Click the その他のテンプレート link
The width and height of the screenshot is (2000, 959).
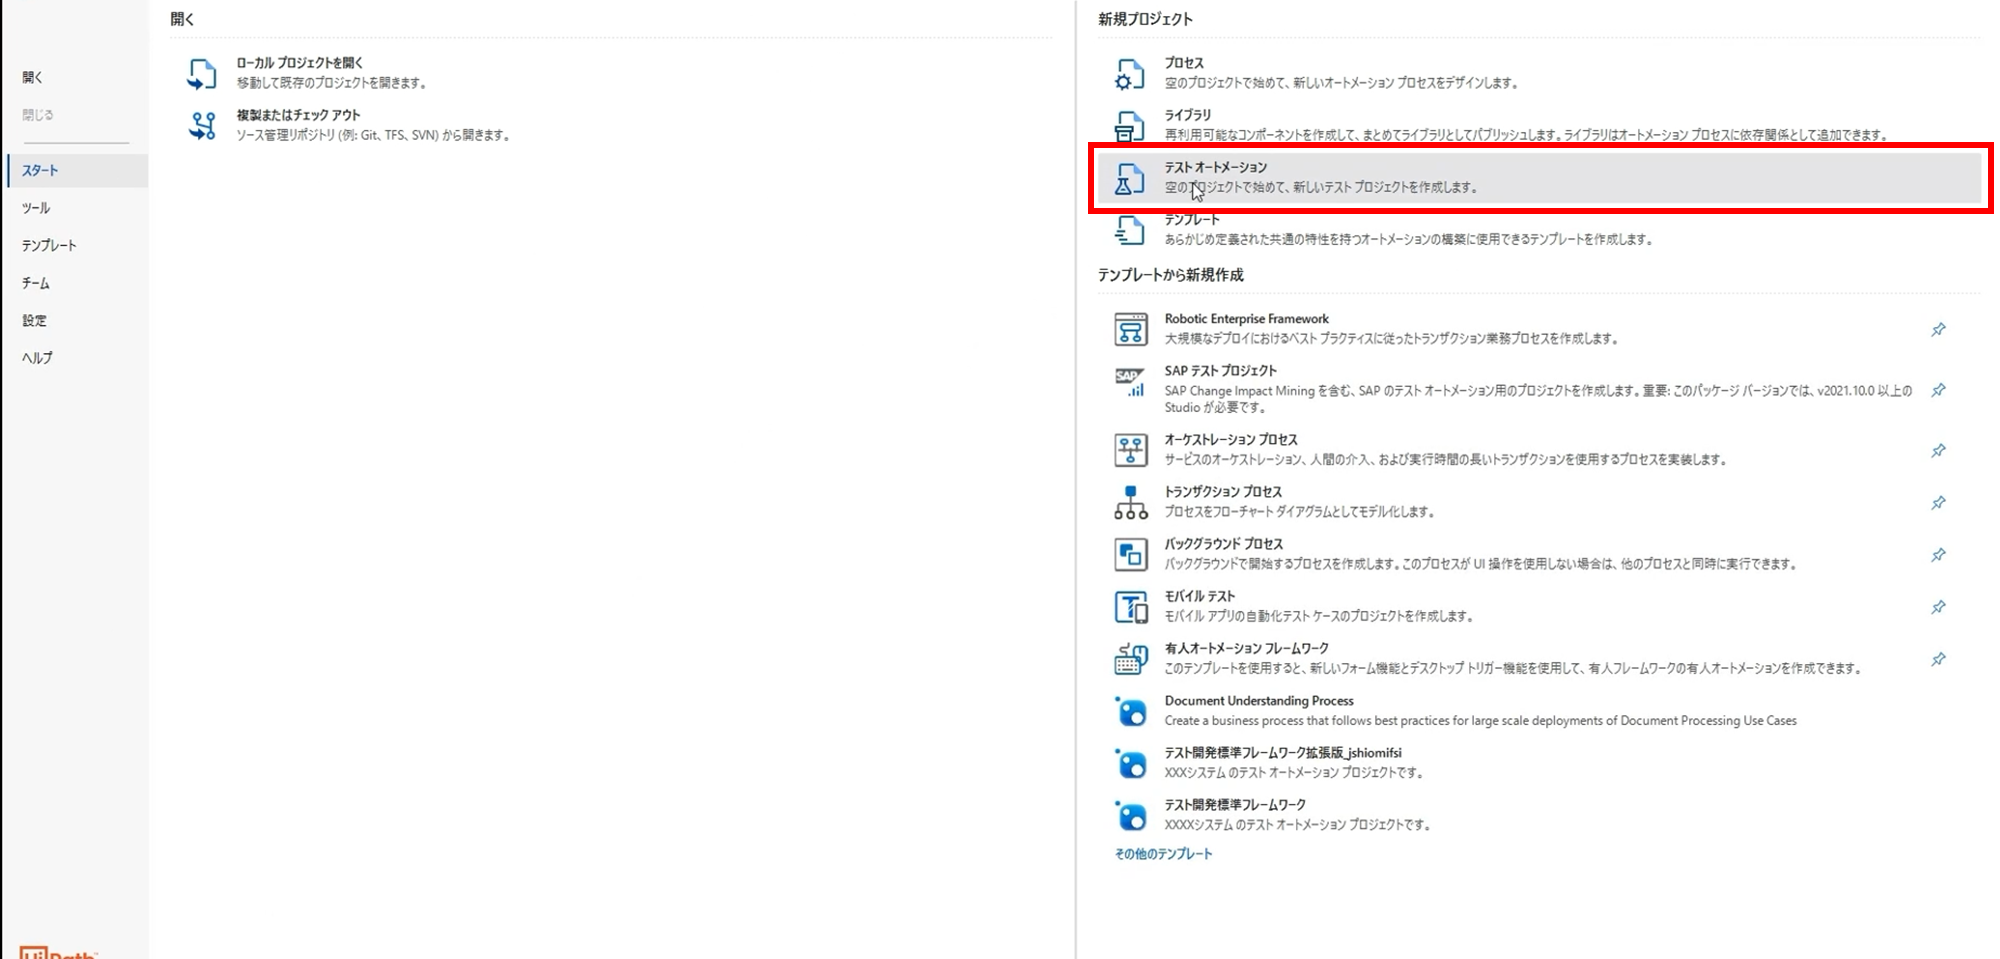click(x=1163, y=854)
